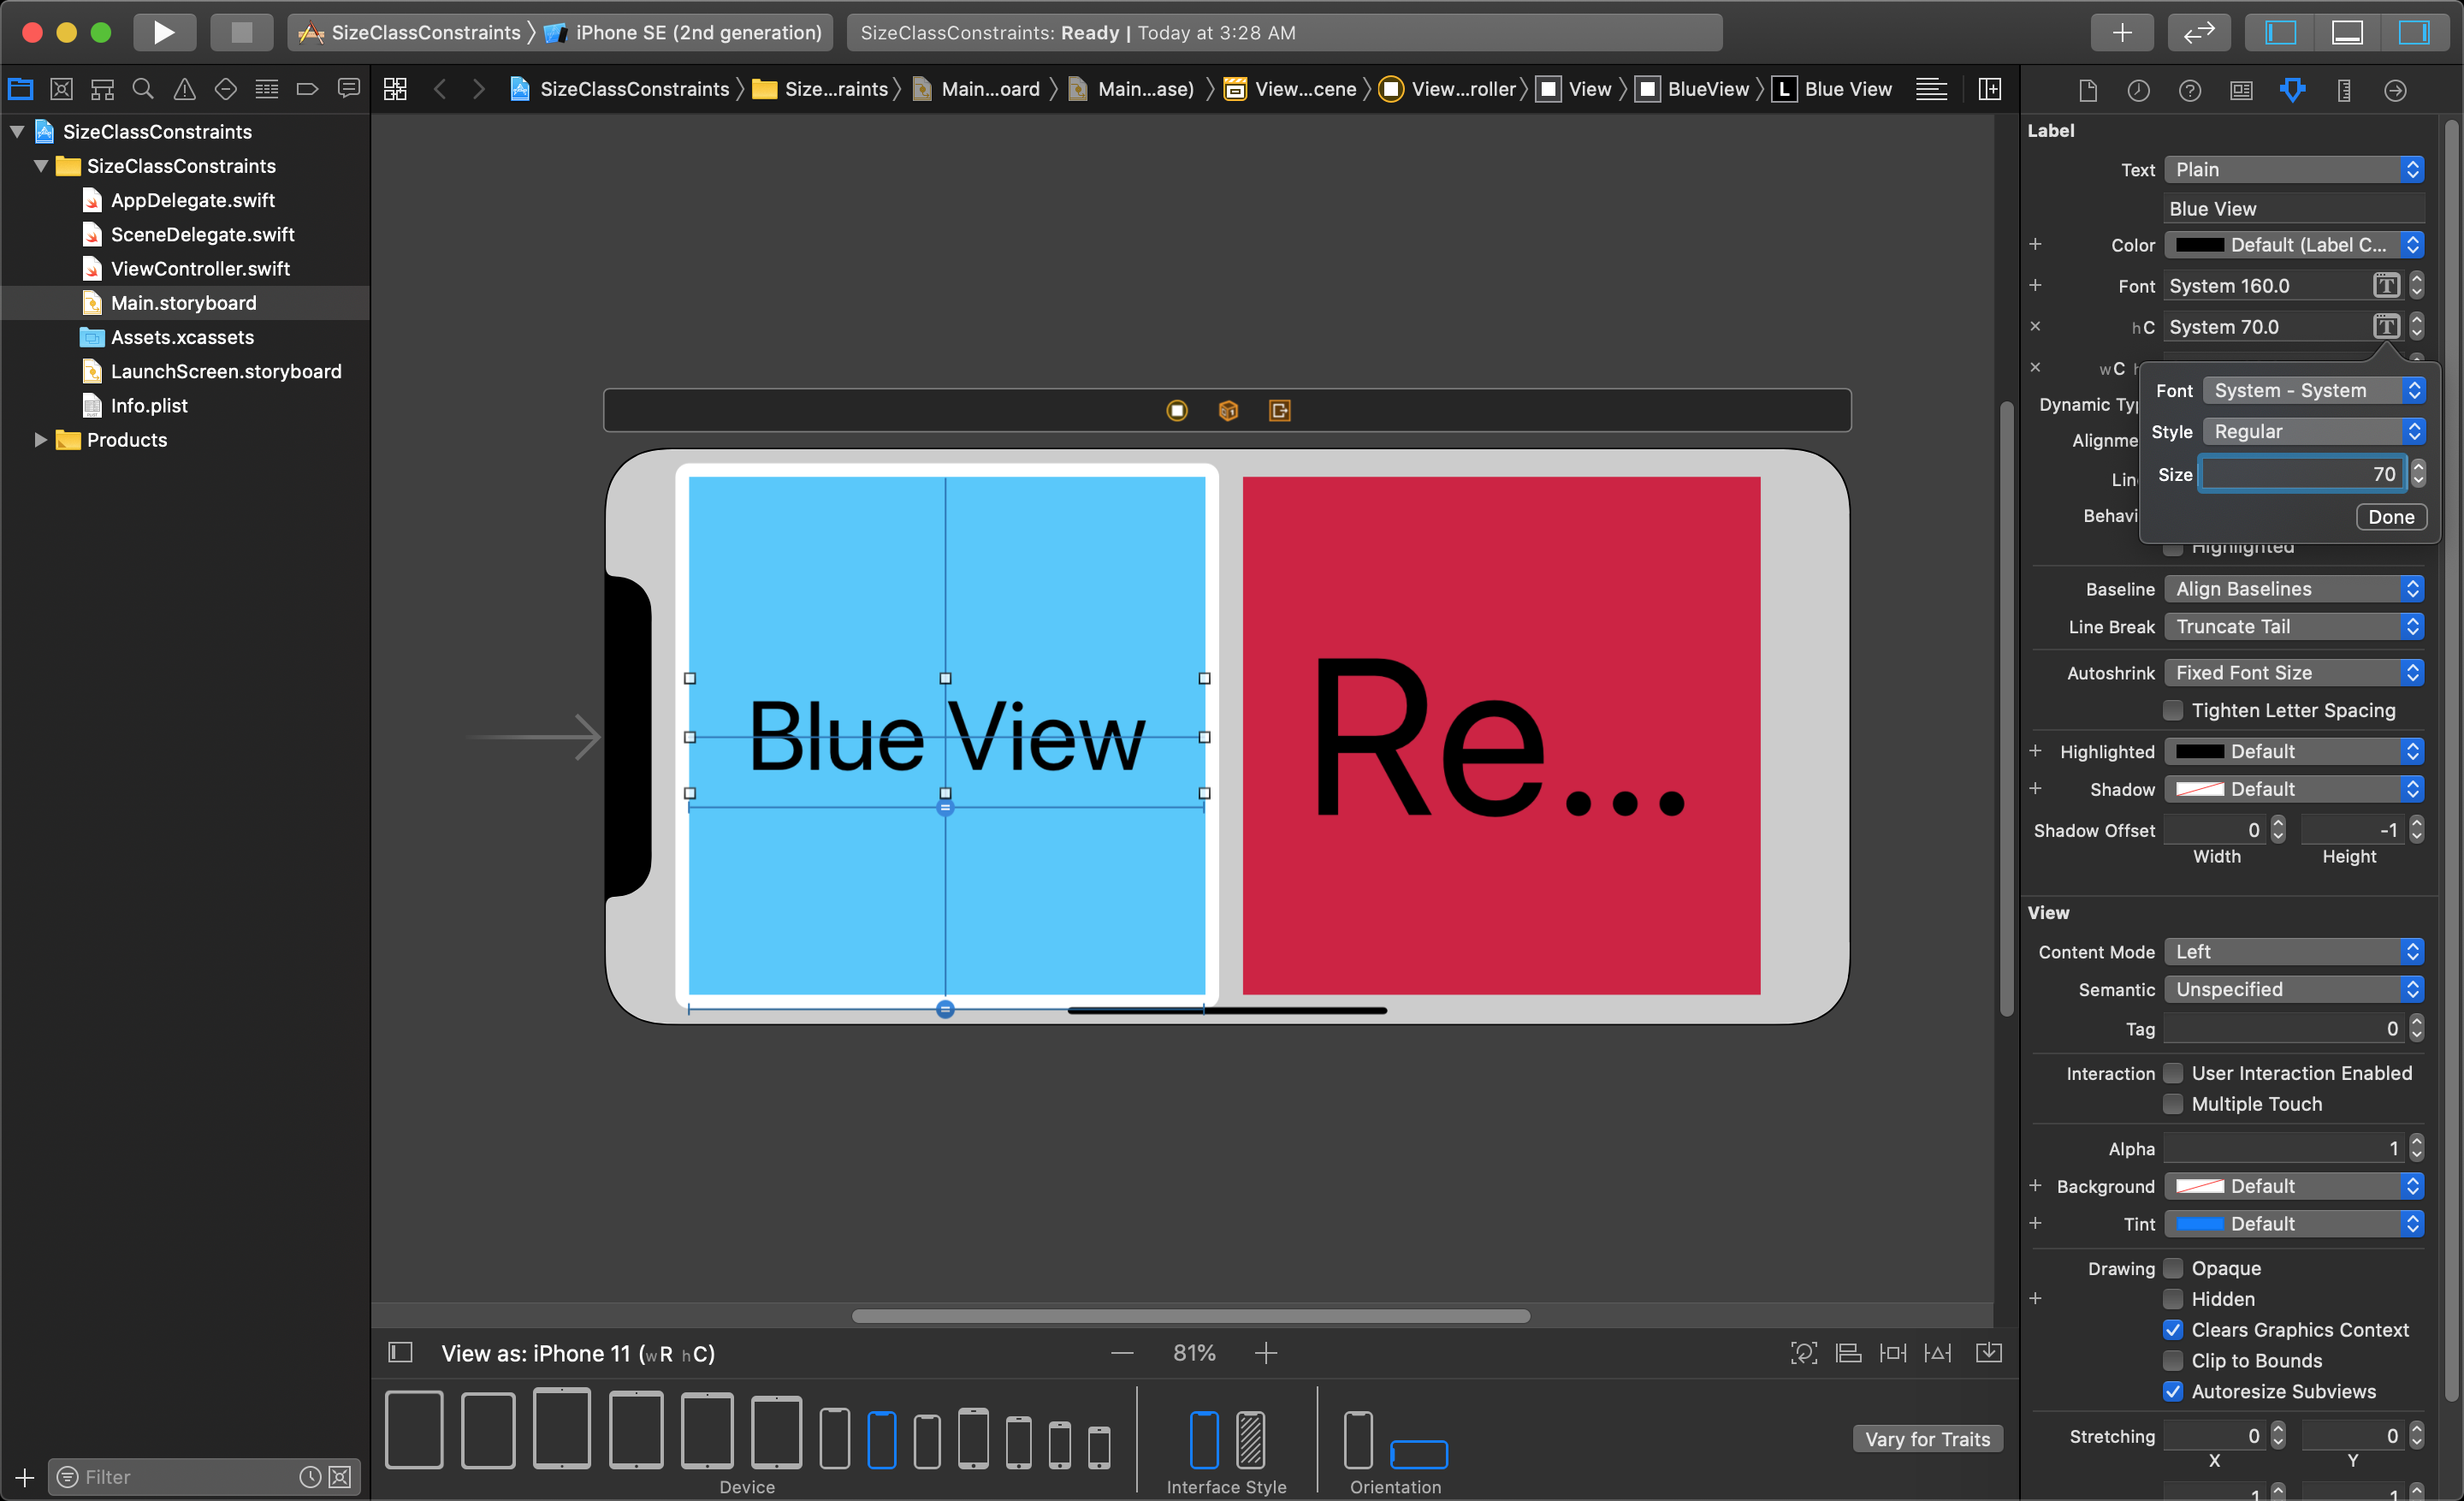Show the History inspector
The image size is (2464, 1501).
point(2139,90)
